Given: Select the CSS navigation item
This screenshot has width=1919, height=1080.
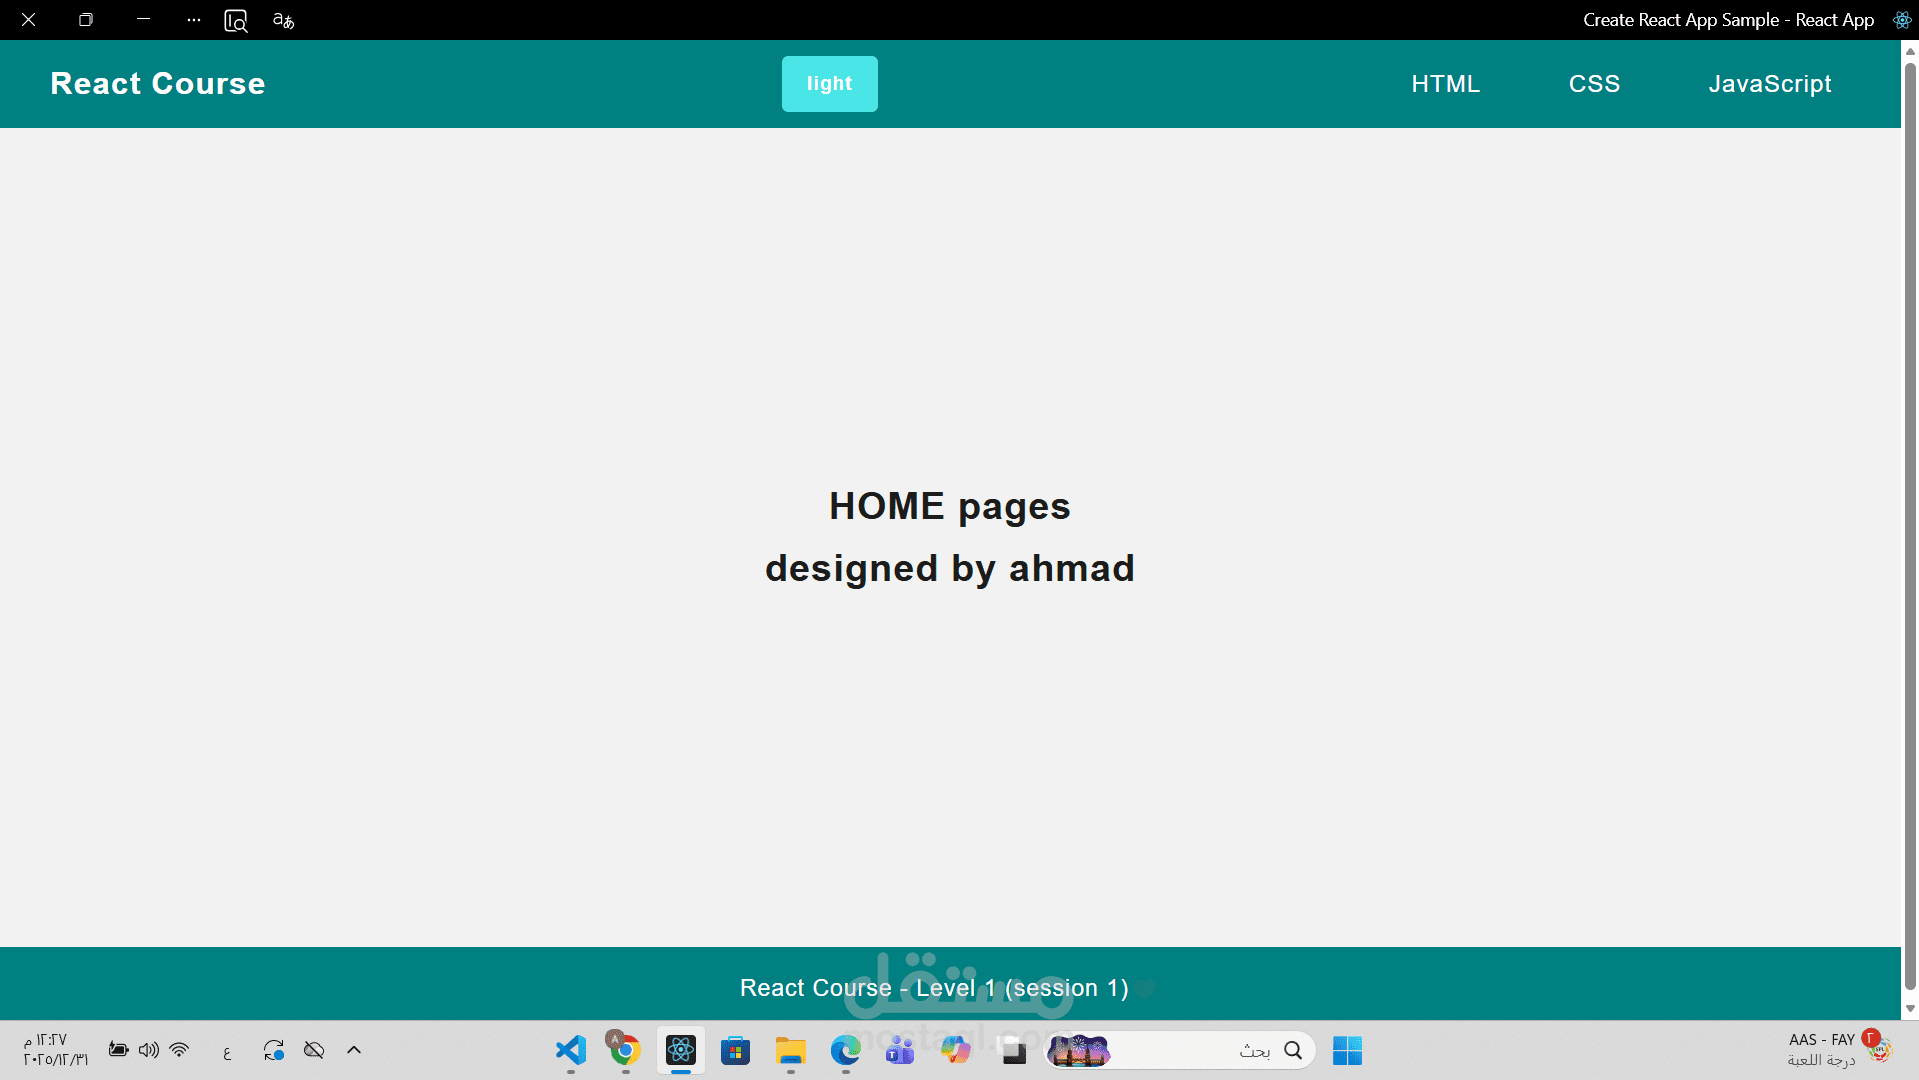Looking at the screenshot, I should tap(1594, 84).
